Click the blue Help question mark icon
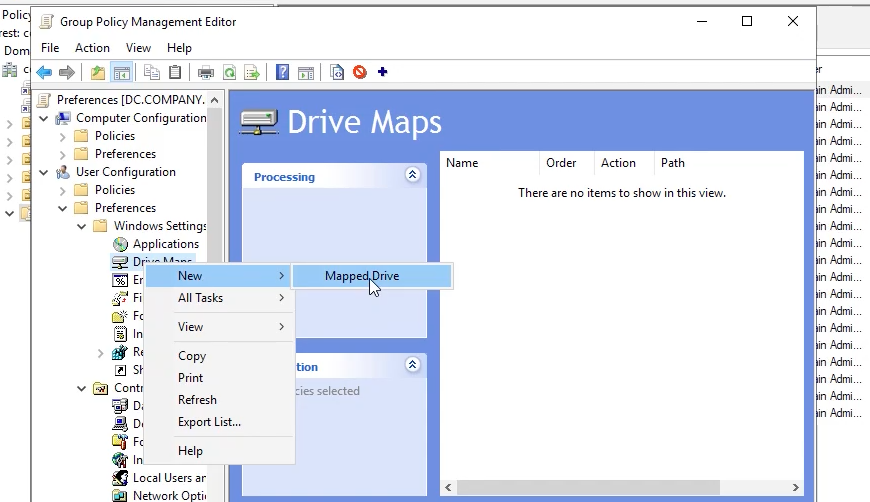 click(x=283, y=72)
